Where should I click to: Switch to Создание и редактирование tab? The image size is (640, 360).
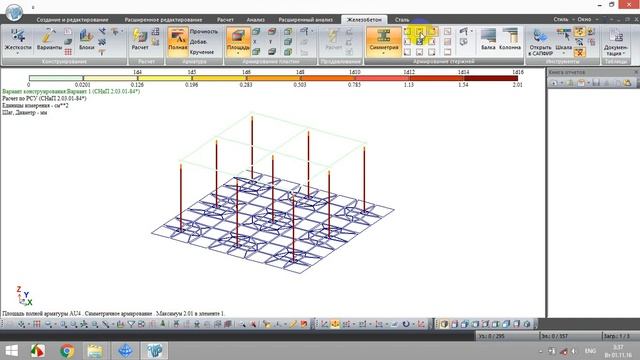(72, 20)
